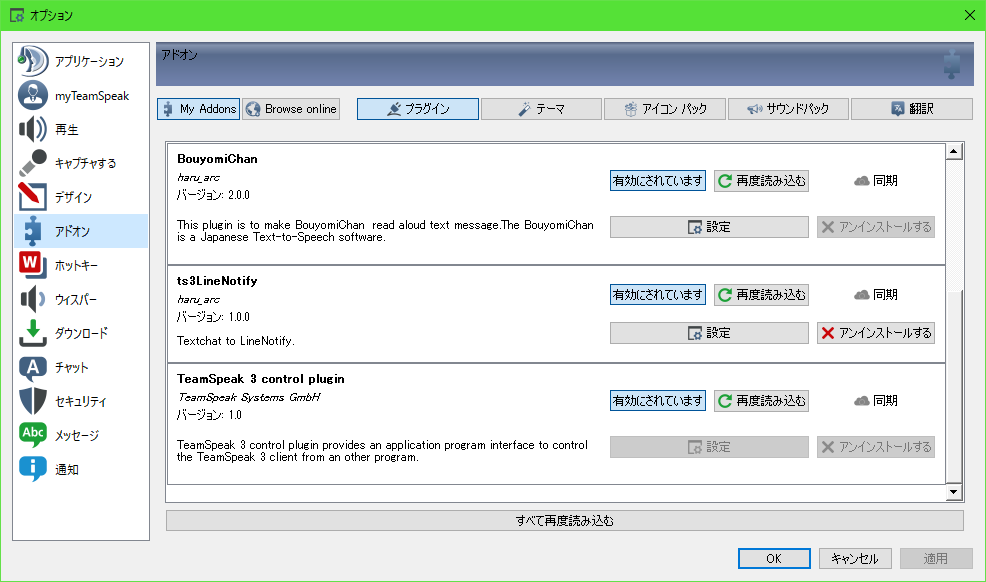Switch to the プラグイン tab

point(418,109)
